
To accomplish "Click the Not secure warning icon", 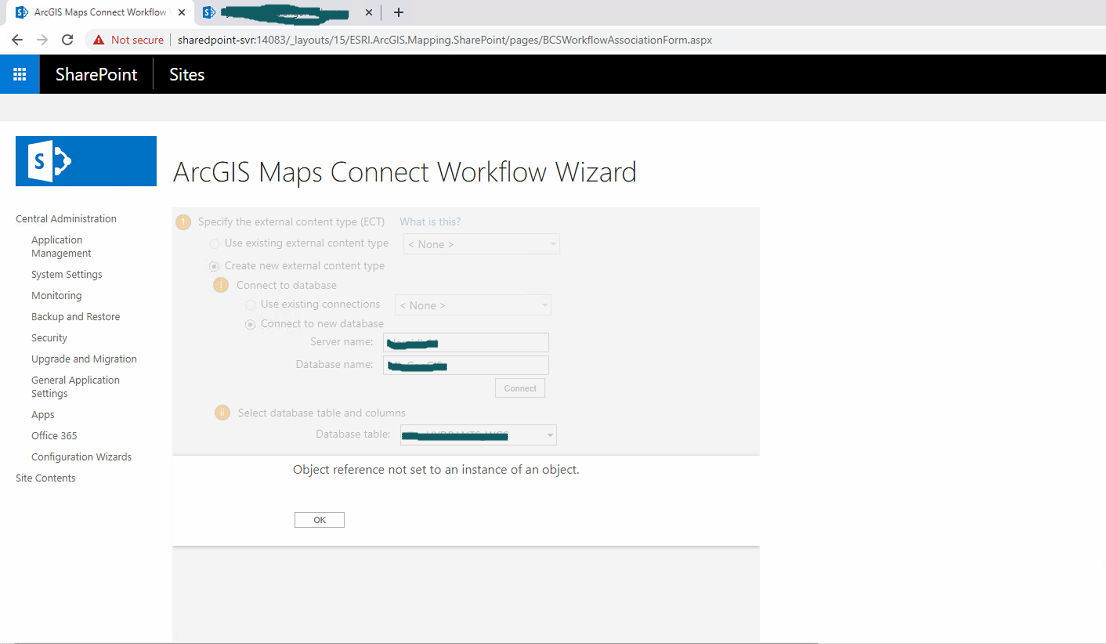I will click(99, 40).
